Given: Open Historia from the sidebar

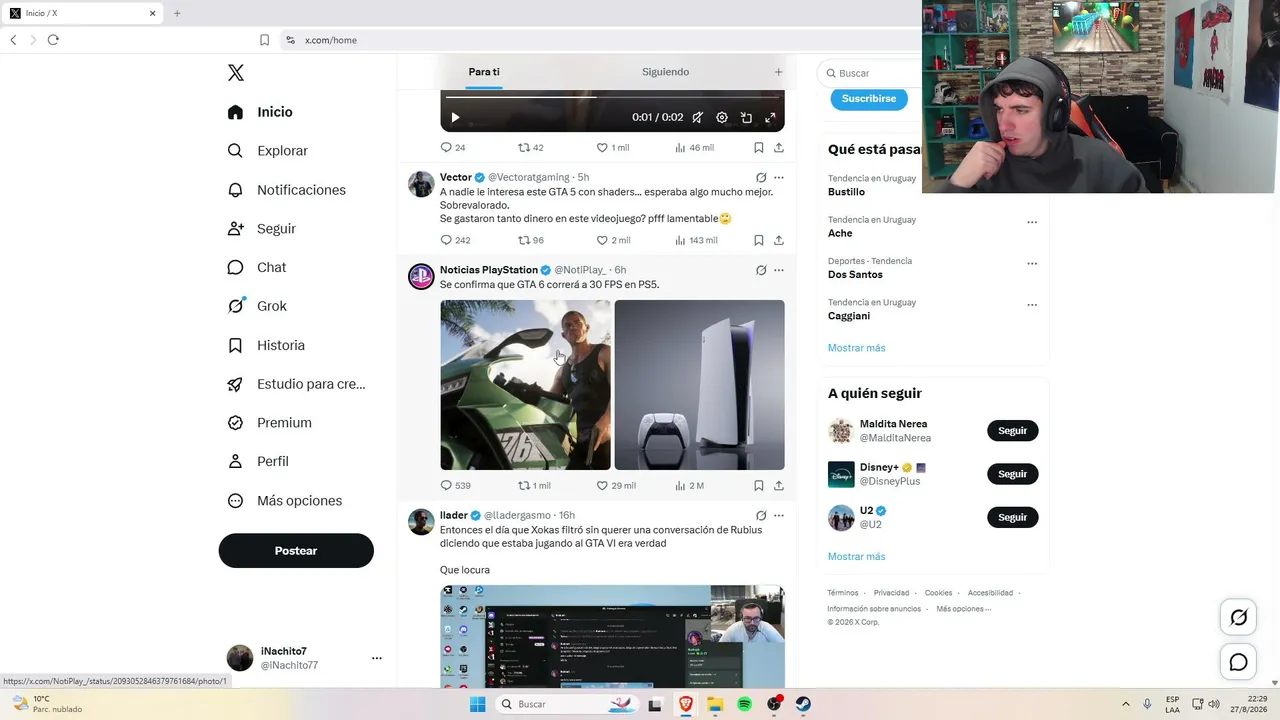Looking at the screenshot, I should point(266,345).
